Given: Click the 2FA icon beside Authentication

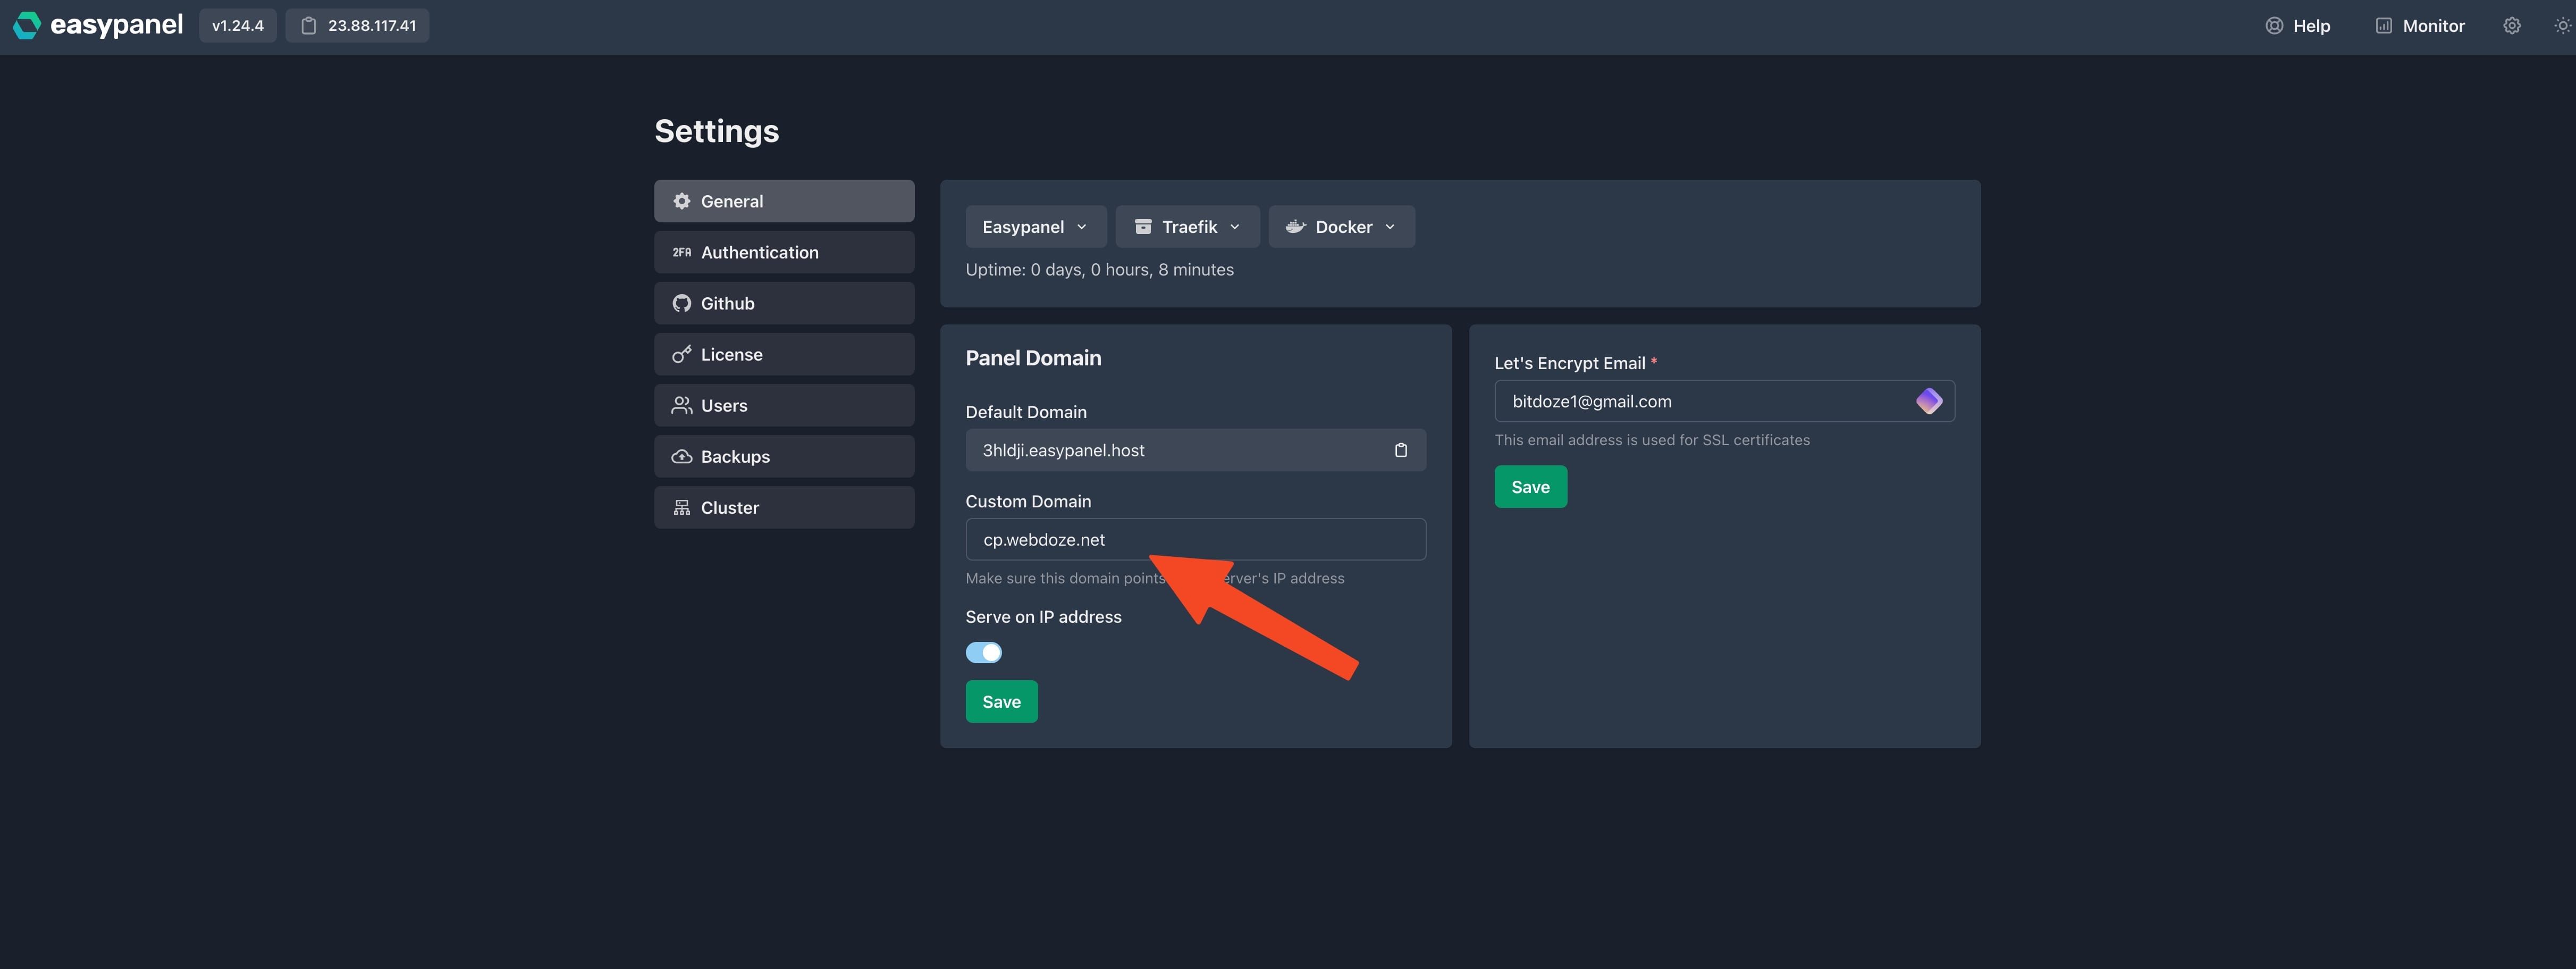Looking at the screenshot, I should (x=682, y=252).
